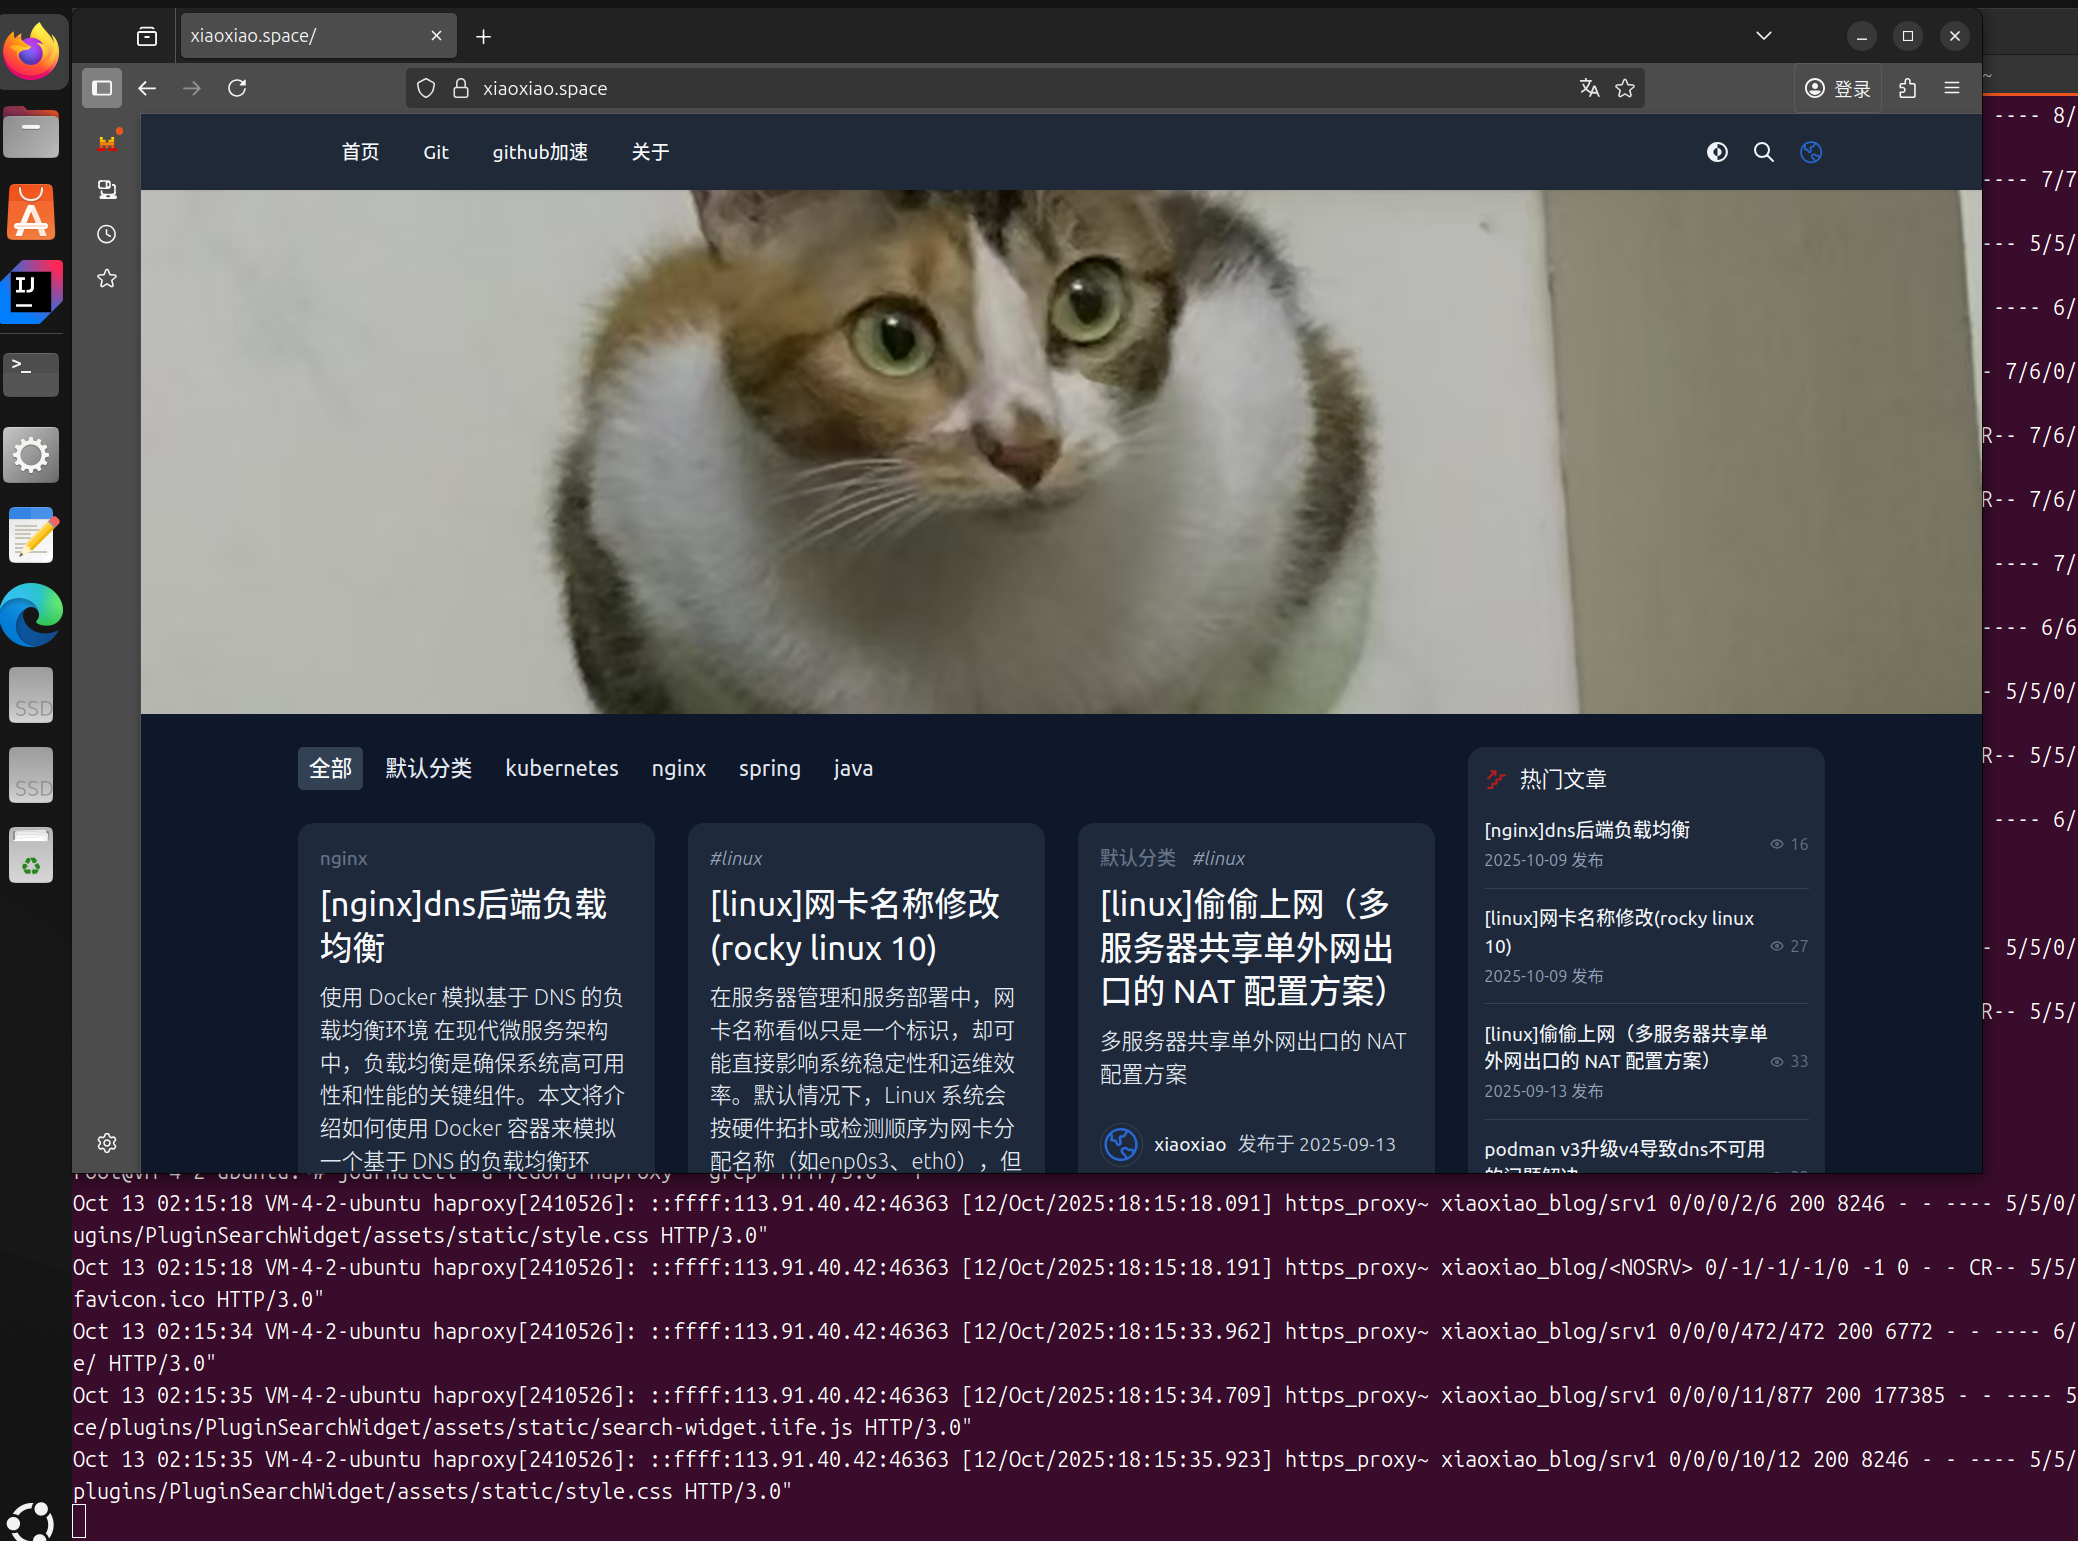
Task: Select the kubernetes category tab
Action: pyautogui.click(x=561, y=768)
